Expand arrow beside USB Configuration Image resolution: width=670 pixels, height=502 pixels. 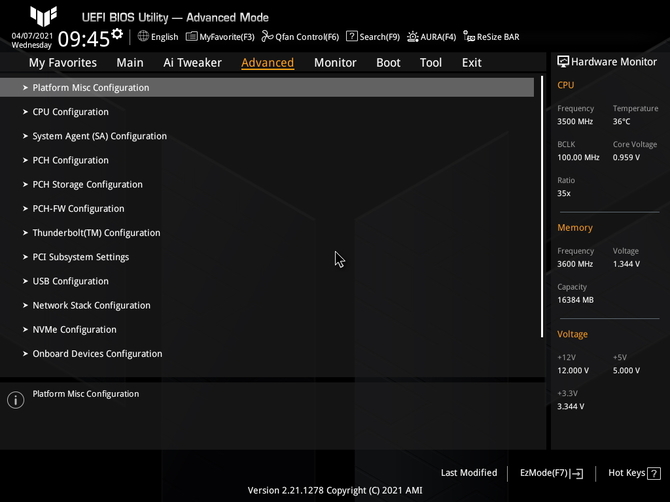[25, 281]
